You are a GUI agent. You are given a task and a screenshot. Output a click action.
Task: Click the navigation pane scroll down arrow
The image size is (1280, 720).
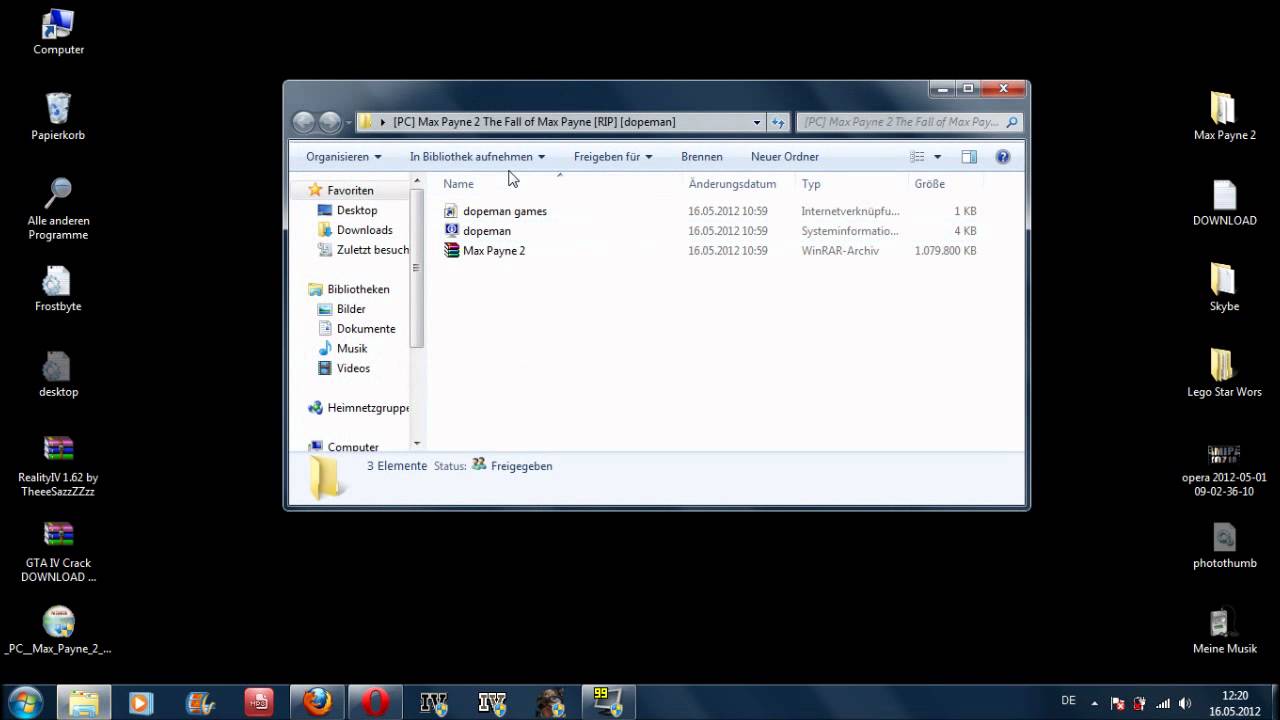(x=417, y=443)
